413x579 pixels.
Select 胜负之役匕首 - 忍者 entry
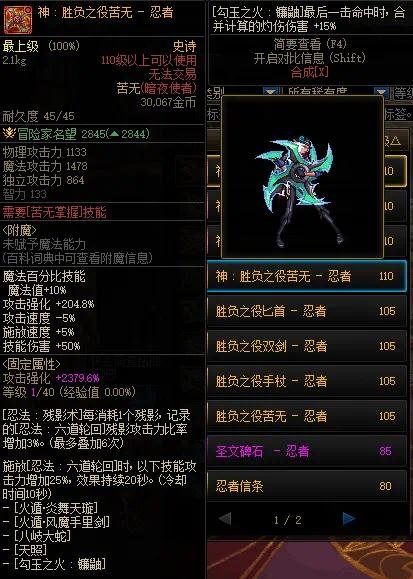pyautogui.click(x=307, y=311)
